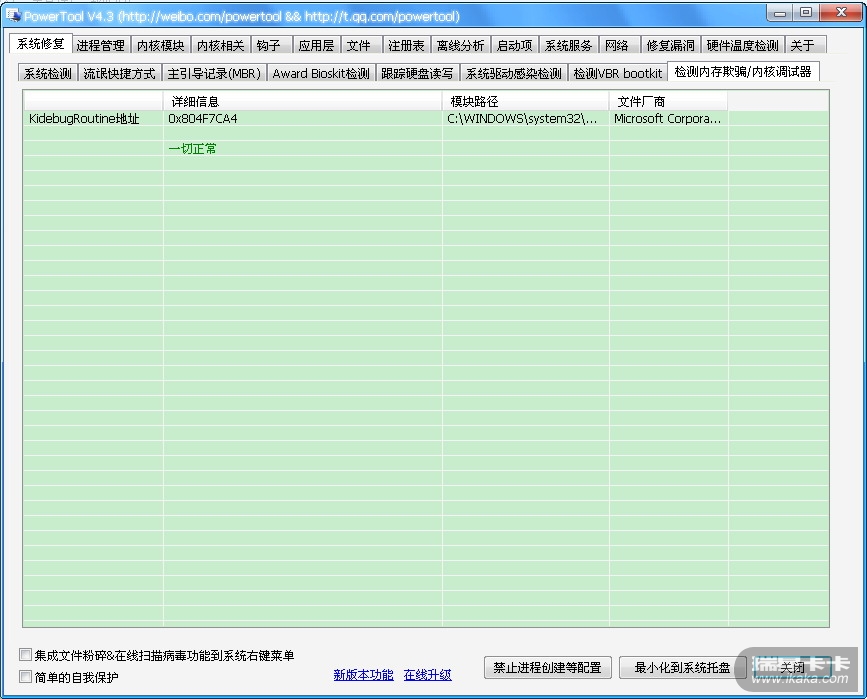Select the KidebugRoutine地址 row

coord(425,118)
